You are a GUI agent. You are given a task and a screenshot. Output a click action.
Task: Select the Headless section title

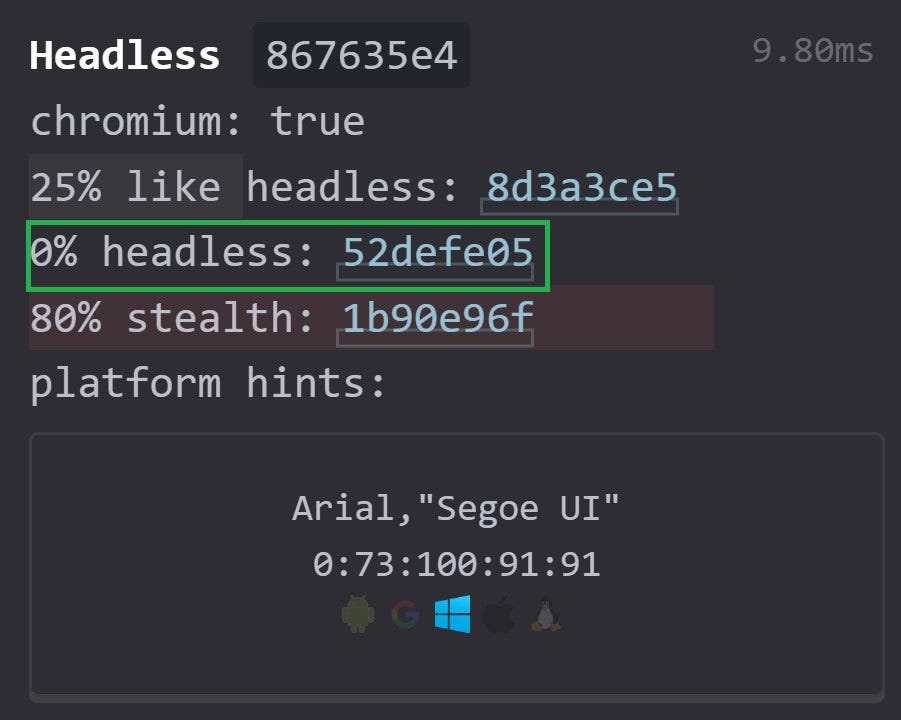click(124, 56)
